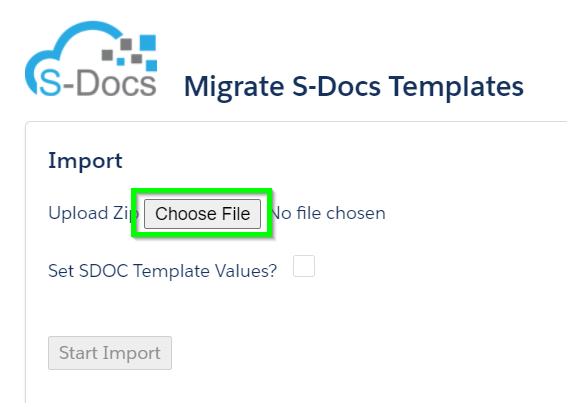Tick the Set SDOC Template Values checkbox
The width and height of the screenshot is (567, 403).
pyautogui.click(x=304, y=266)
